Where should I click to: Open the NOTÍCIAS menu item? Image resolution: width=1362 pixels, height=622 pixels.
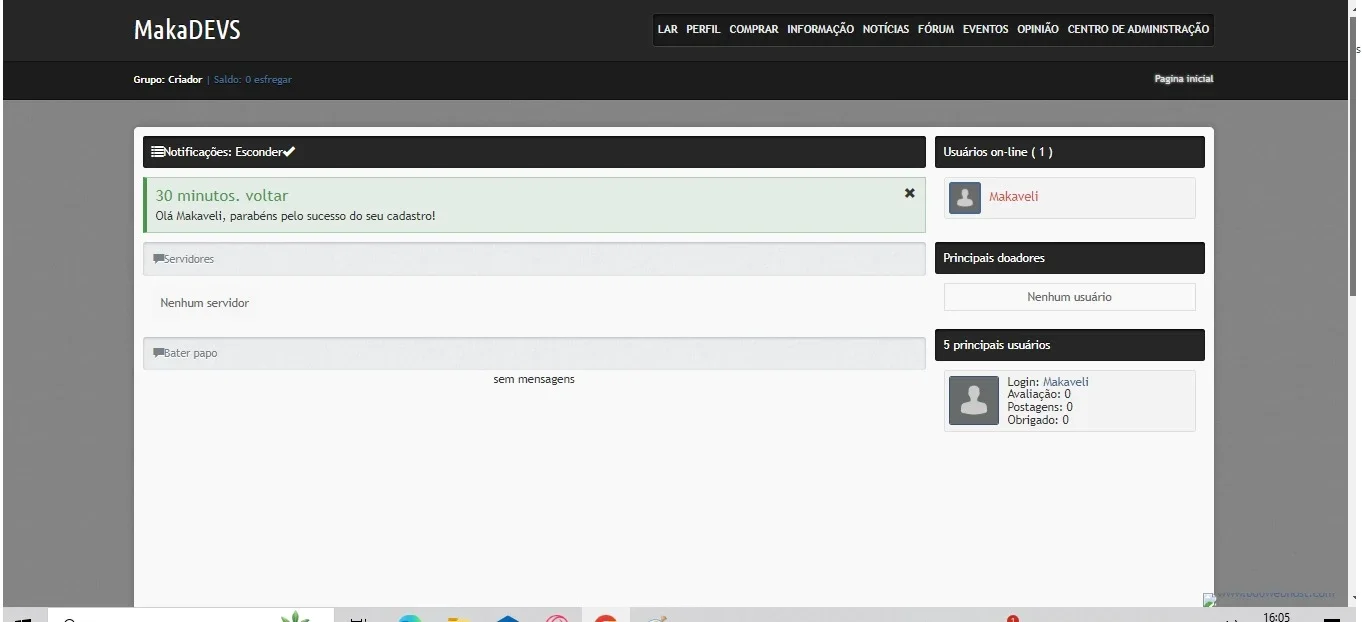point(886,29)
